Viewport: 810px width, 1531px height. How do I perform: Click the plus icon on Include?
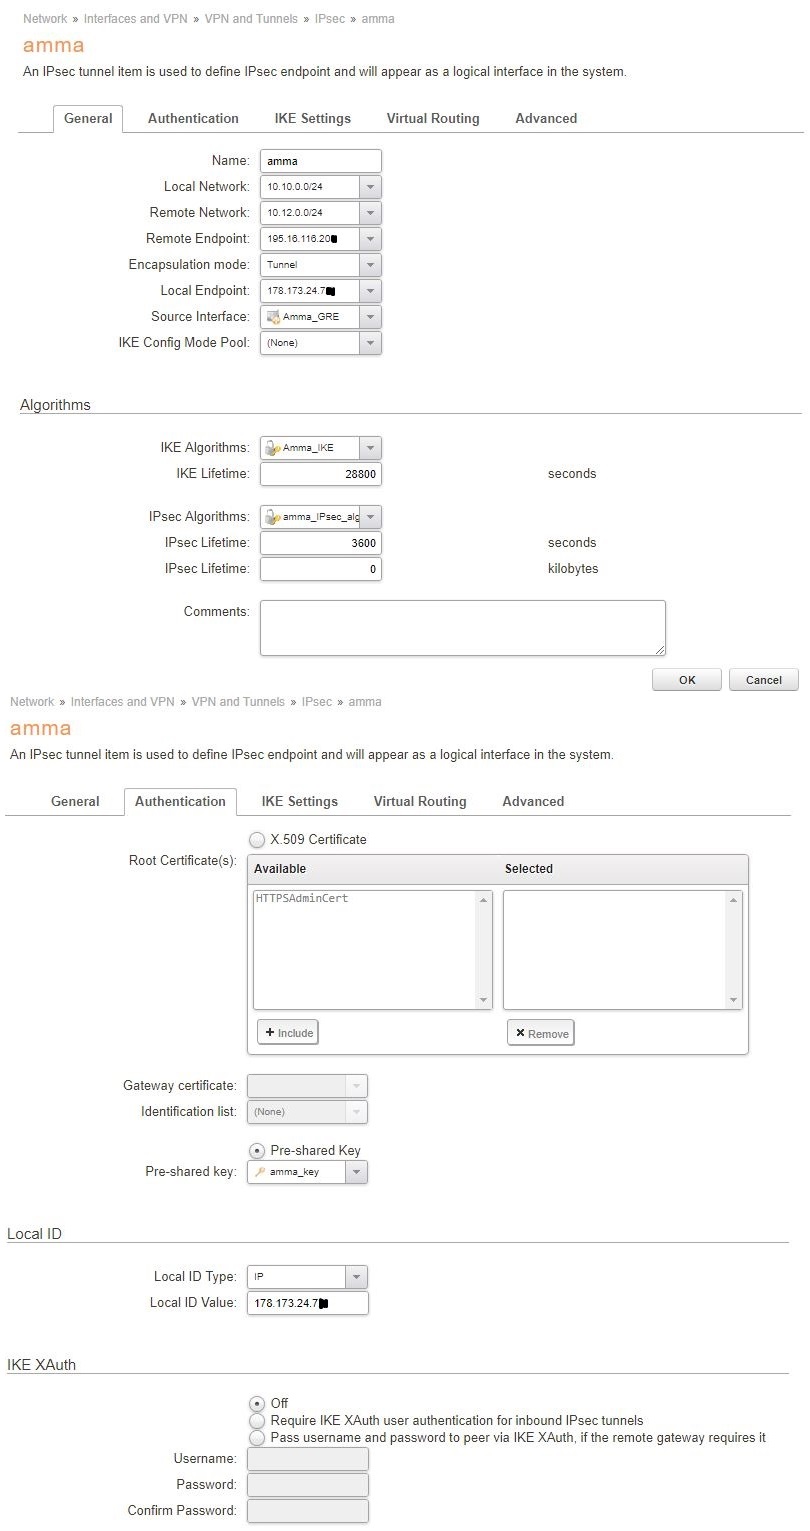click(x=270, y=1033)
